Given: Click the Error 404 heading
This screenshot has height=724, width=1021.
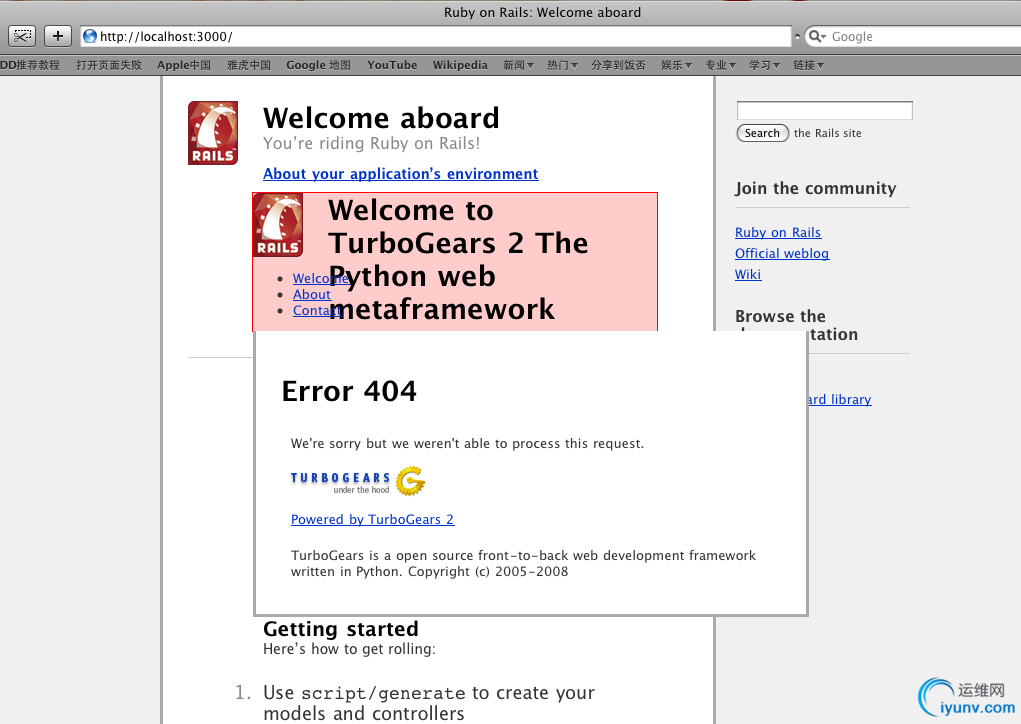Looking at the screenshot, I should [349, 391].
